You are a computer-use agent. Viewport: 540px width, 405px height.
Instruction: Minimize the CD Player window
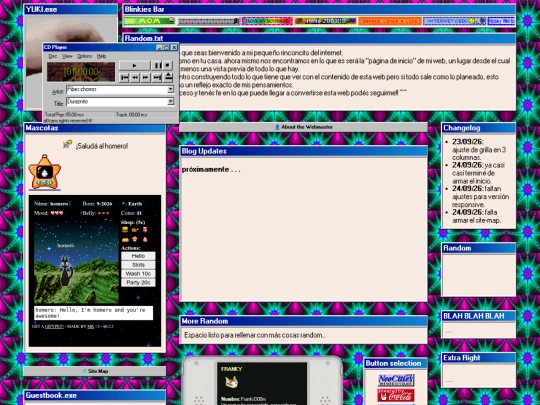[159, 47]
